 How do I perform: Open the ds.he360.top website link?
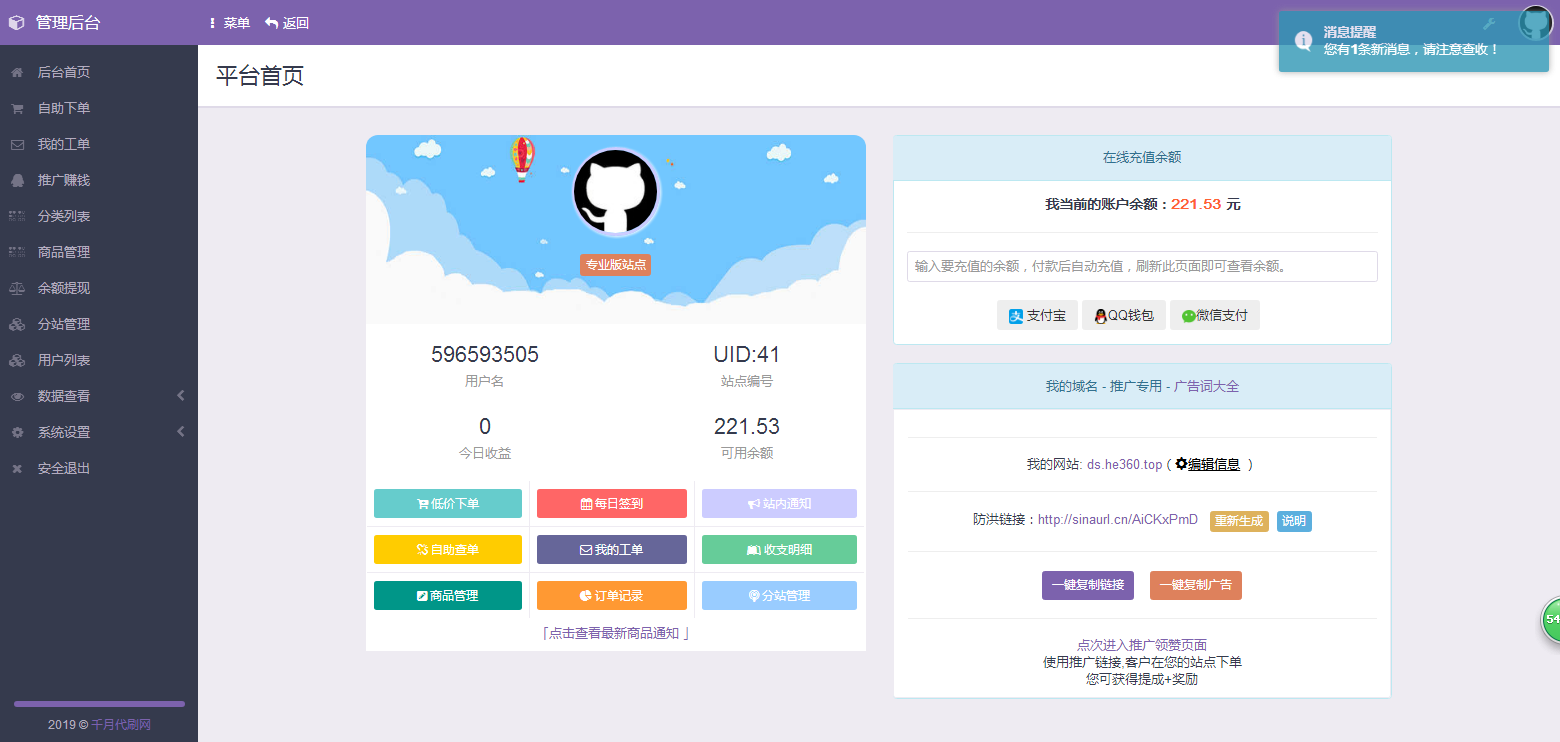[x=1125, y=464]
